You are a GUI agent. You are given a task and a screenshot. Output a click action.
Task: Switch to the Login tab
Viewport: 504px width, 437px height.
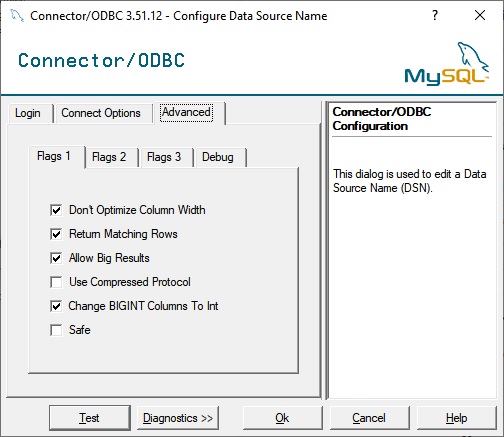(30, 113)
